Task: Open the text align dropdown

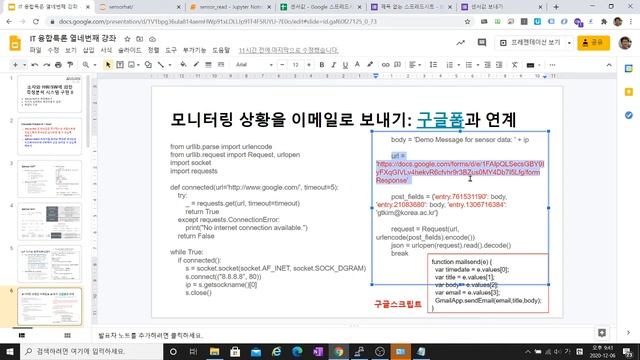Action: click(416, 65)
